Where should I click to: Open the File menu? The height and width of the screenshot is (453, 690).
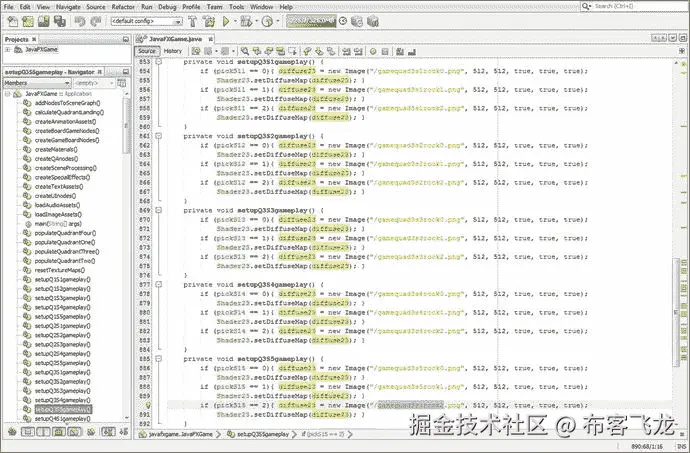point(8,7)
